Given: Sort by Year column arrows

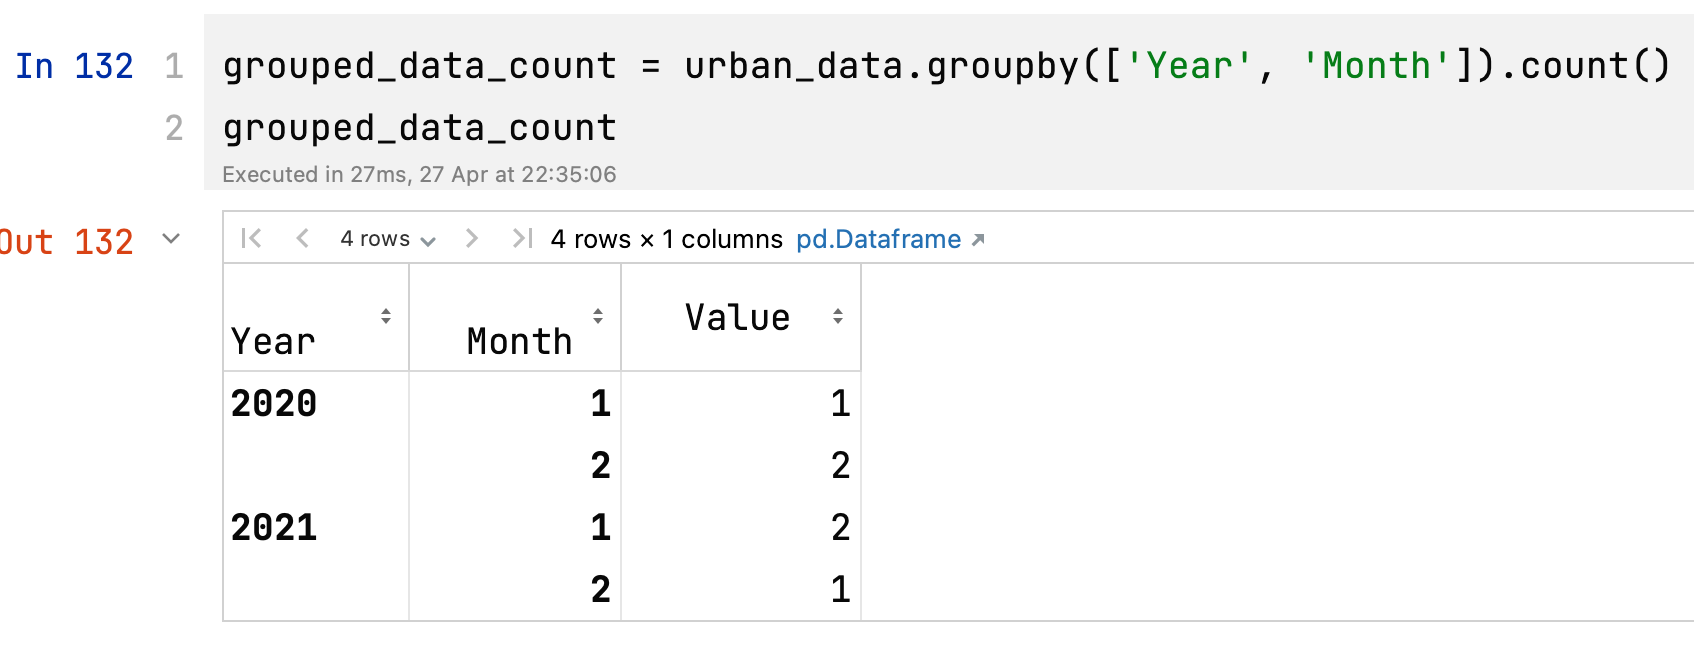Looking at the screenshot, I should (386, 316).
